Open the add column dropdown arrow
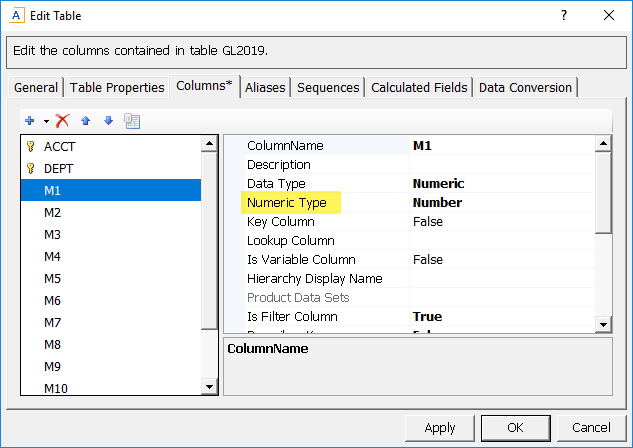The height and width of the screenshot is (448, 633). coord(46,121)
